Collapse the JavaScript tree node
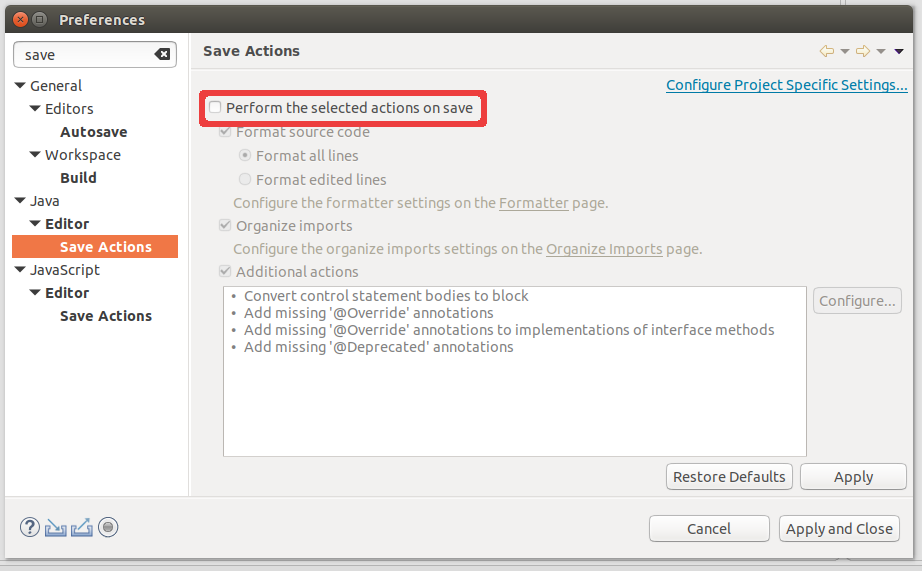 [x=20, y=270]
